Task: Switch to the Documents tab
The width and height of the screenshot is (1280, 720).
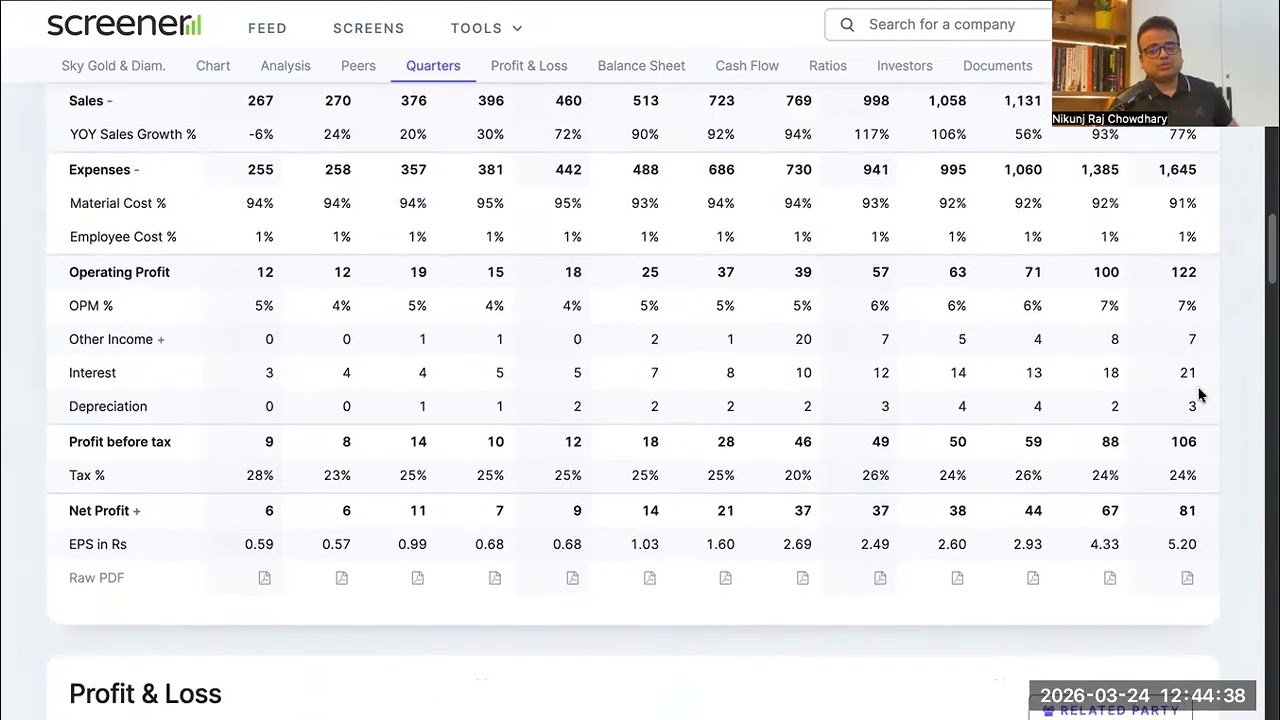Action: pyautogui.click(x=997, y=66)
